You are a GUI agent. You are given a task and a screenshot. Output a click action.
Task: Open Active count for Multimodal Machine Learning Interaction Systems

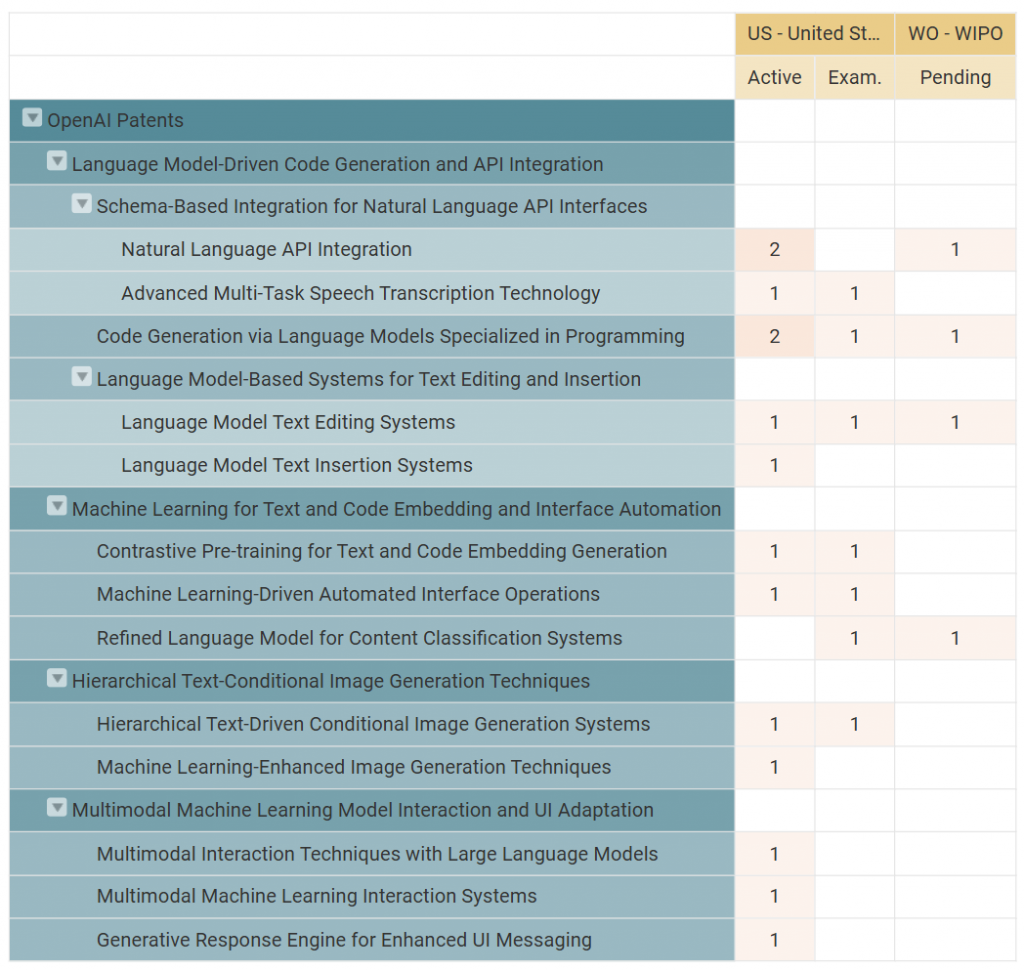click(x=775, y=897)
